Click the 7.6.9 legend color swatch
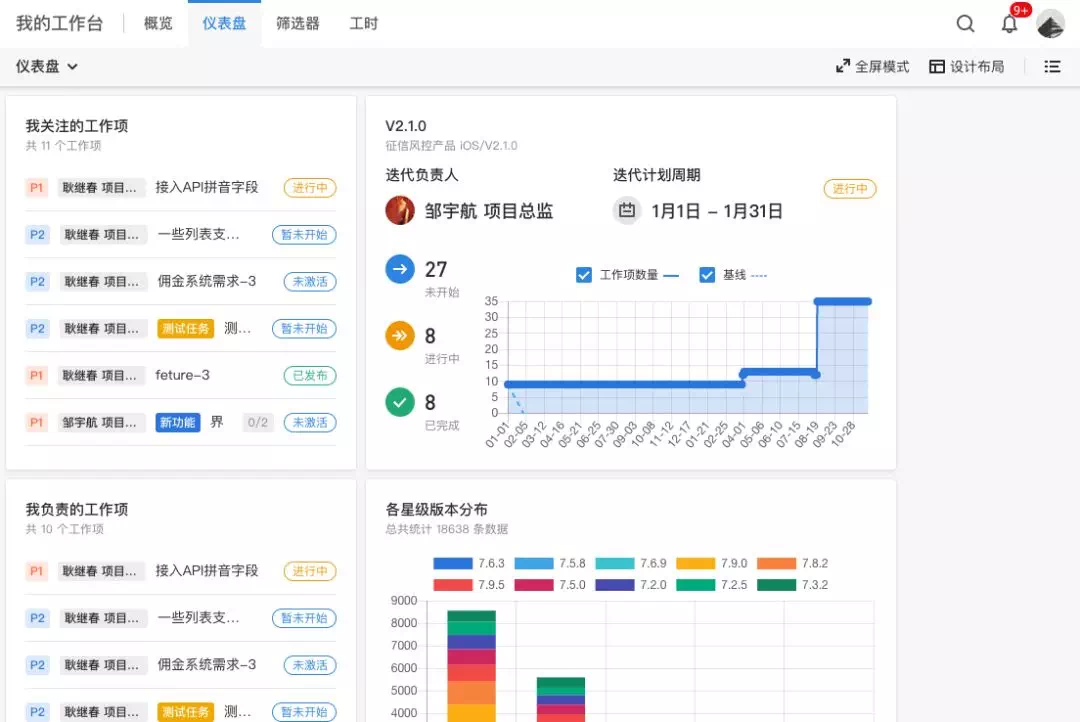This screenshot has height=722, width=1080. [614, 564]
